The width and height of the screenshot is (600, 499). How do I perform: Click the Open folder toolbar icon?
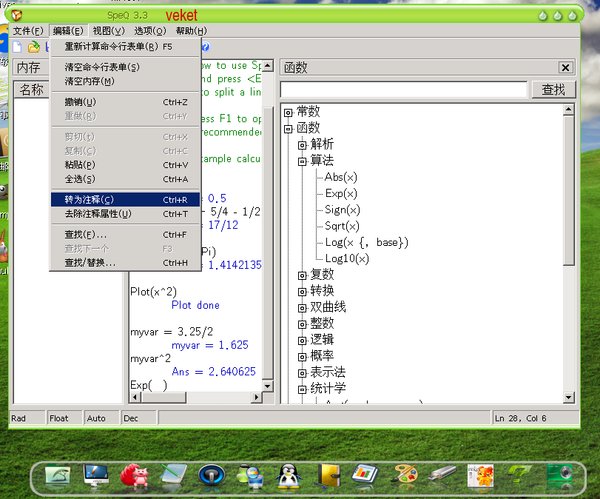click(x=34, y=47)
